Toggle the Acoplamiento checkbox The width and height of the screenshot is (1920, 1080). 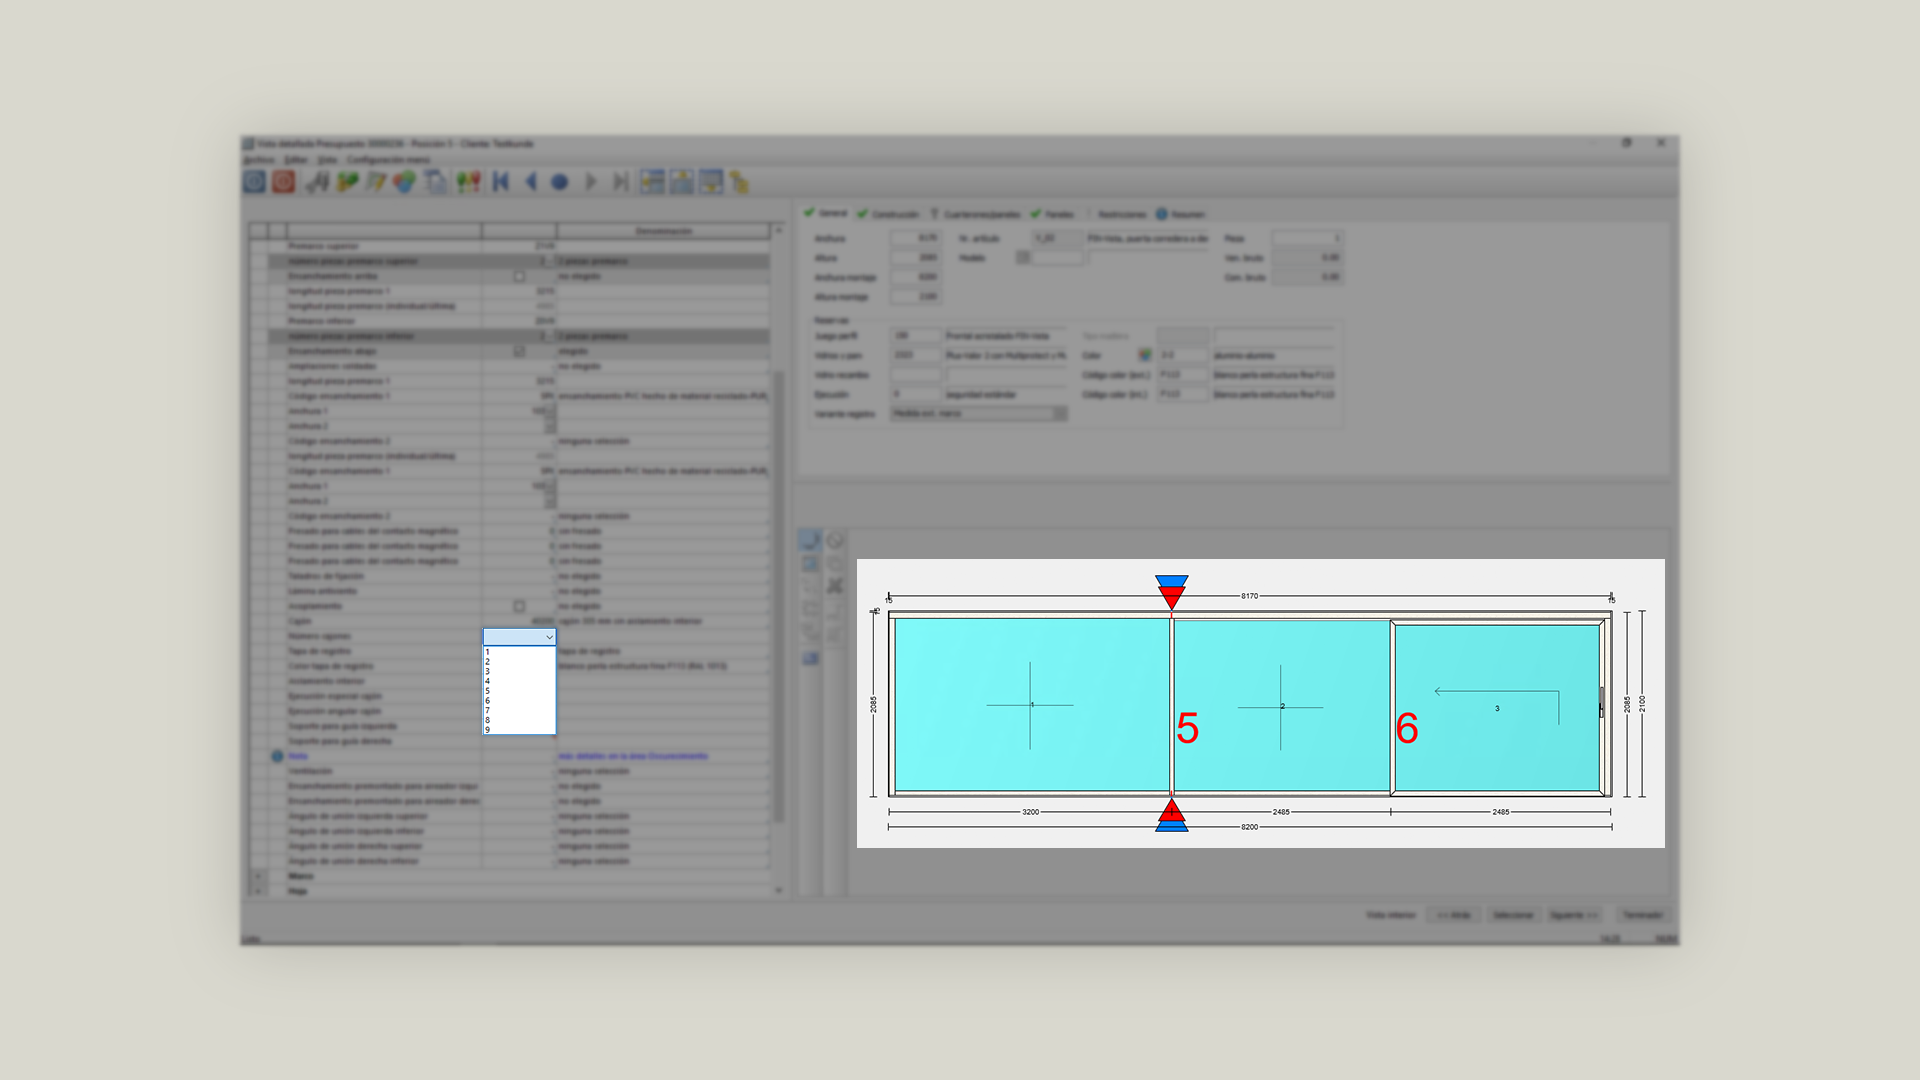(x=519, y=606)
